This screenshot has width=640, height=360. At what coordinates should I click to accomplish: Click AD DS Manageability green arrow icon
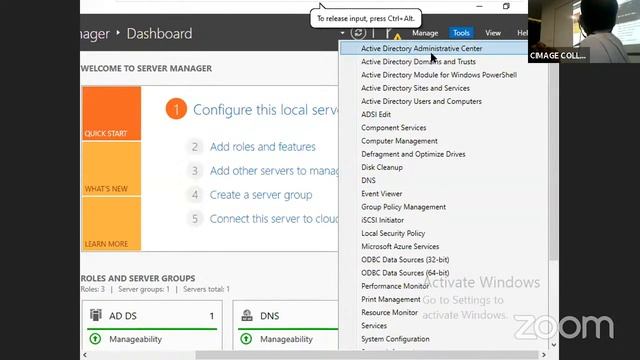[95, 339]
